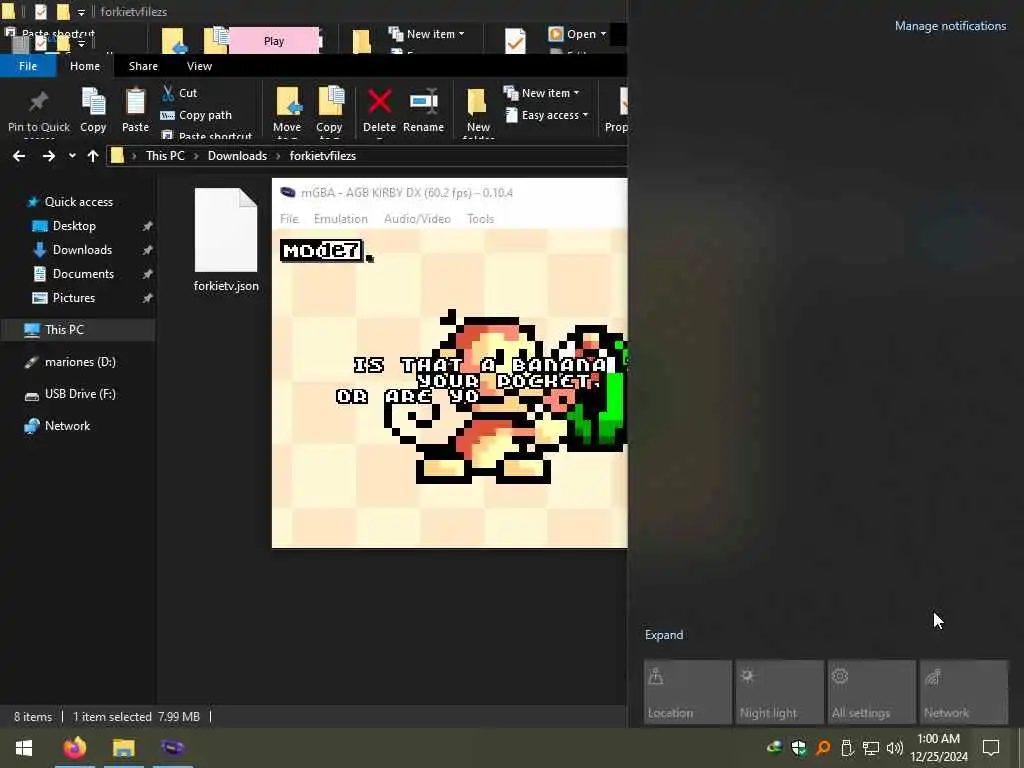
Task: Create a New folder
Action: coord(478,112)
